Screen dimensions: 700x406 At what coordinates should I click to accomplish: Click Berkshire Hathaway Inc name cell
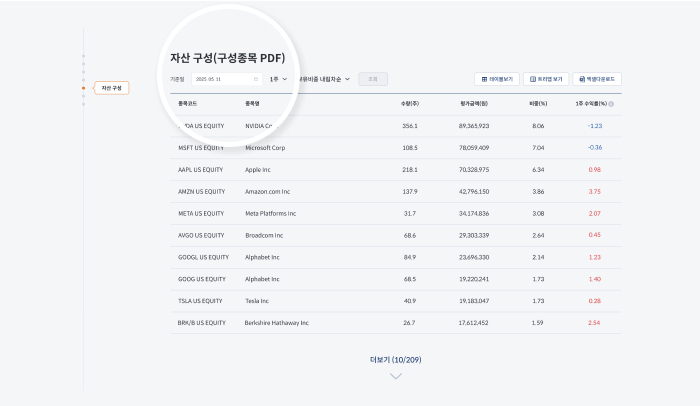(276, 323)
